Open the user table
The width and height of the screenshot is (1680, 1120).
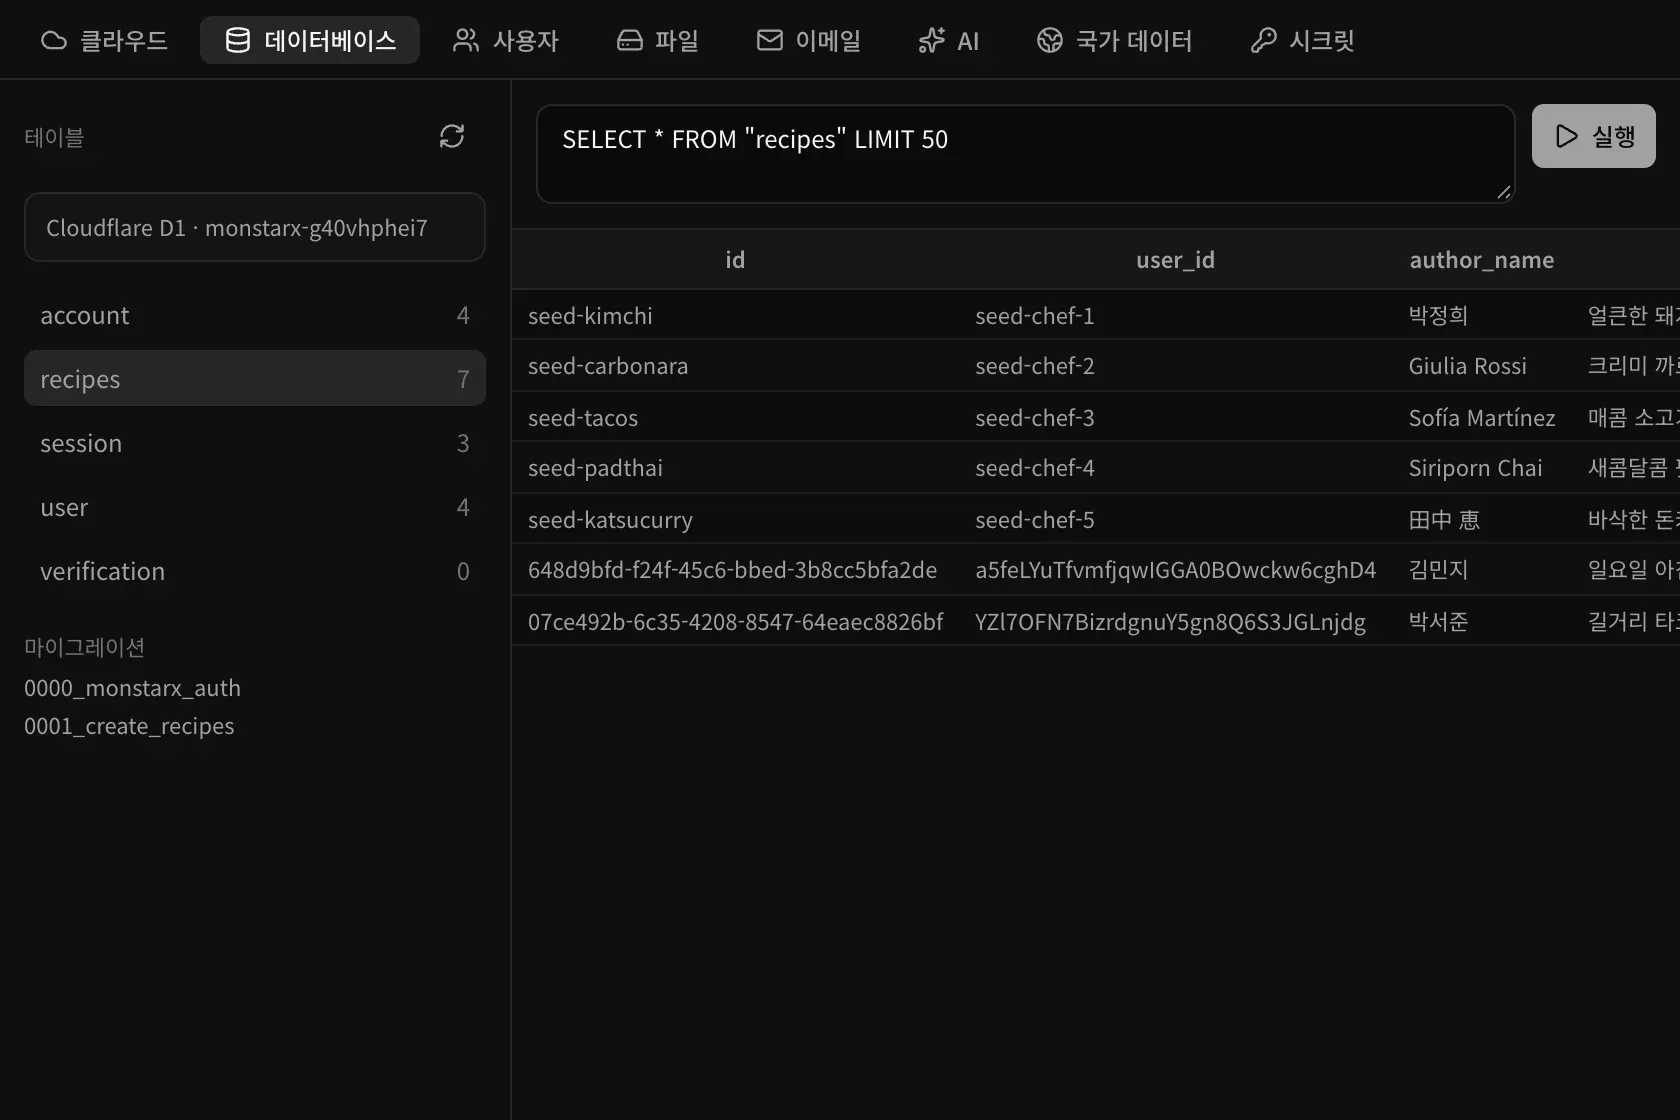point(255,507)
